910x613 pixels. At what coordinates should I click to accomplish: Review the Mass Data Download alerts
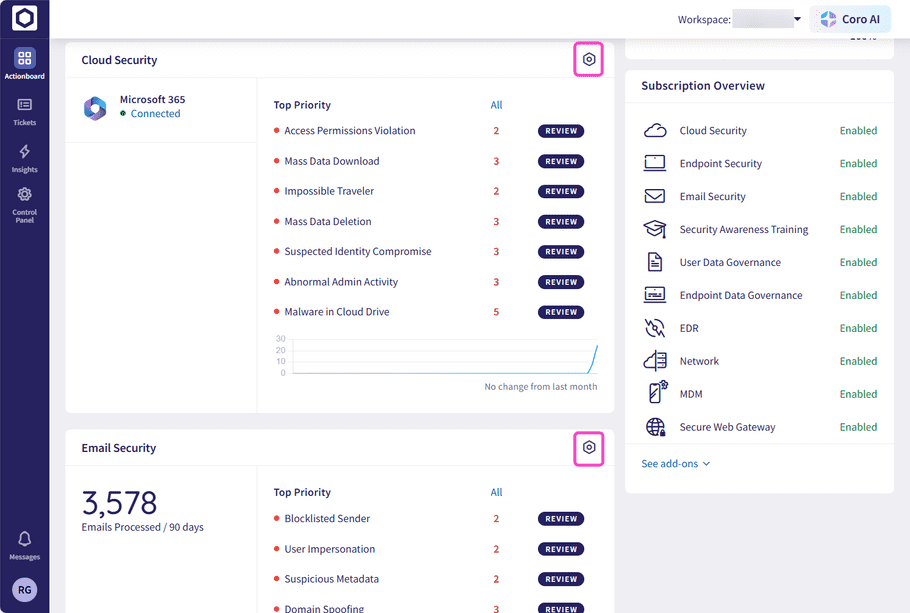pos(561,161)
